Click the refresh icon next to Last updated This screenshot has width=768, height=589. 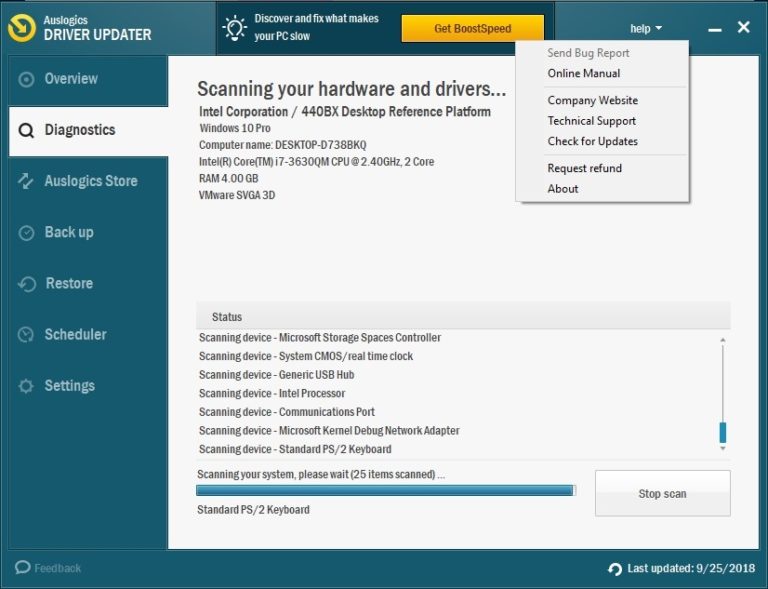615,569
